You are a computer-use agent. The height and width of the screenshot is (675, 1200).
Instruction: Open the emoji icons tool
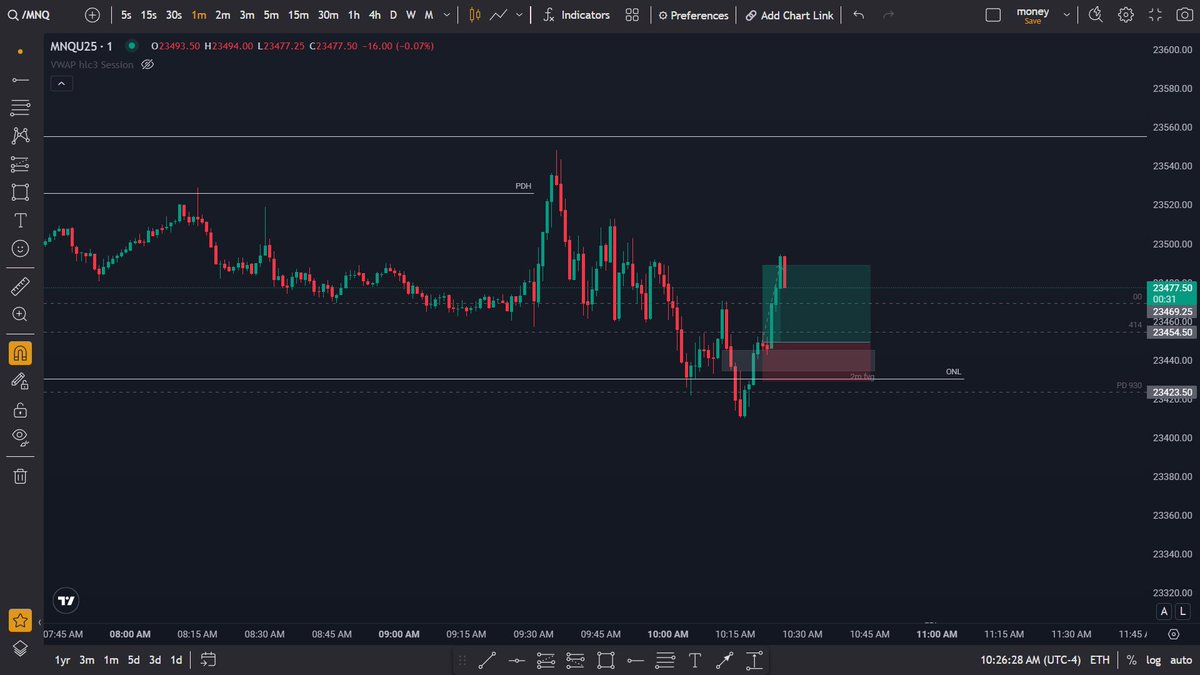click(20, 248)
